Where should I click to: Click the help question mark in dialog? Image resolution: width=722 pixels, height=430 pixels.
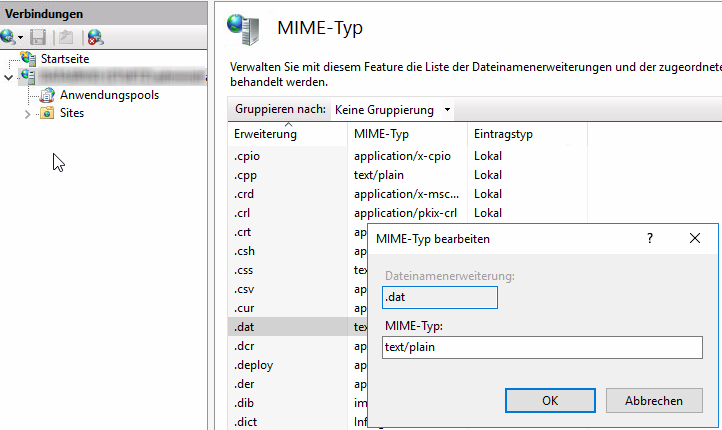coord(649,239)
